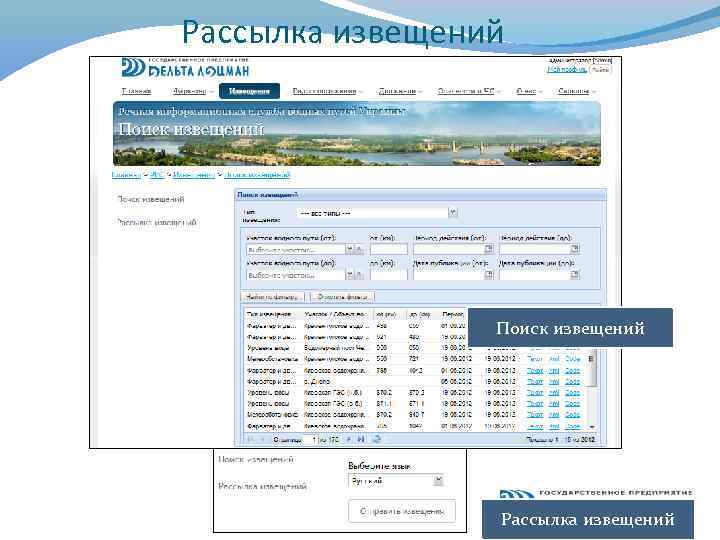
Task: Go to first results page
Action: [251, 439]
